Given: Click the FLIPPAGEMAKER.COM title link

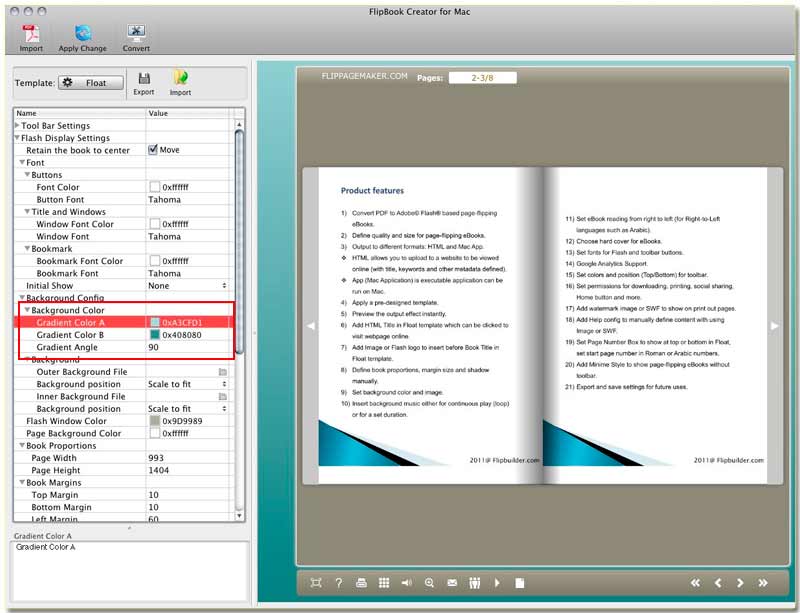Looking at the screenshot, I should click(x=364, y=76).
